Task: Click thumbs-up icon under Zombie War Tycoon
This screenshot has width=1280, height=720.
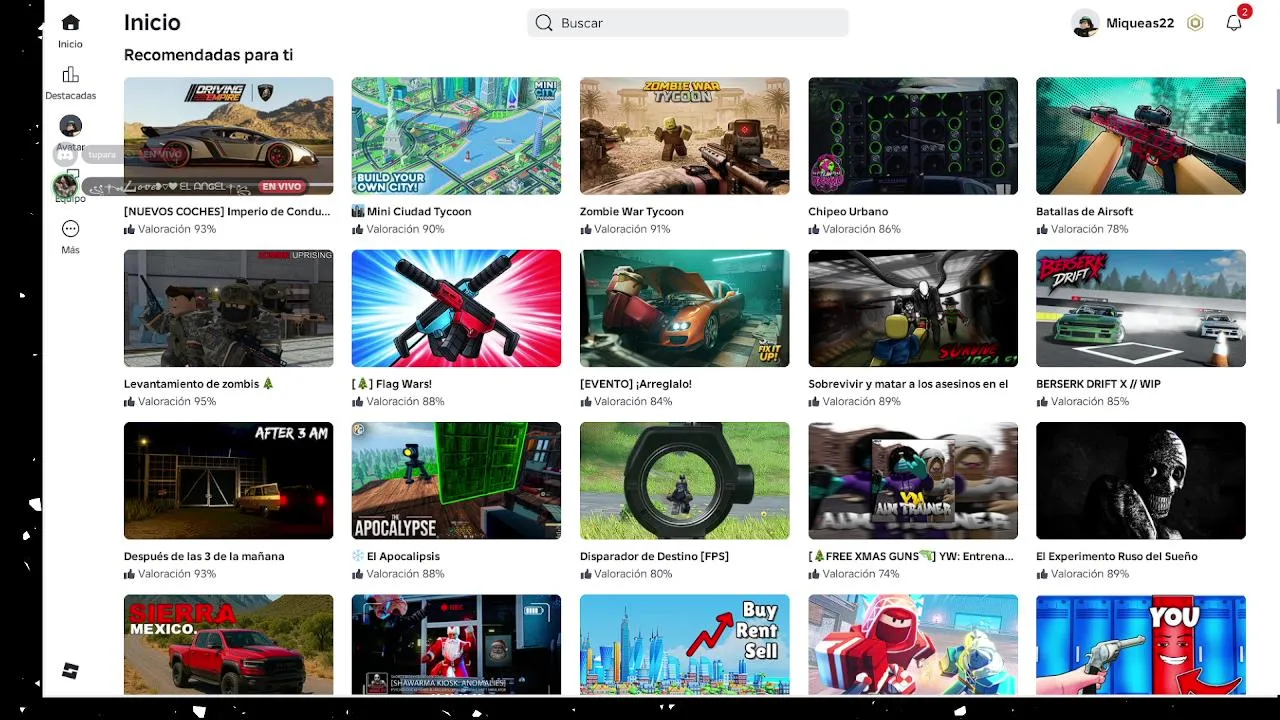Action: click(x=585, y=229)
